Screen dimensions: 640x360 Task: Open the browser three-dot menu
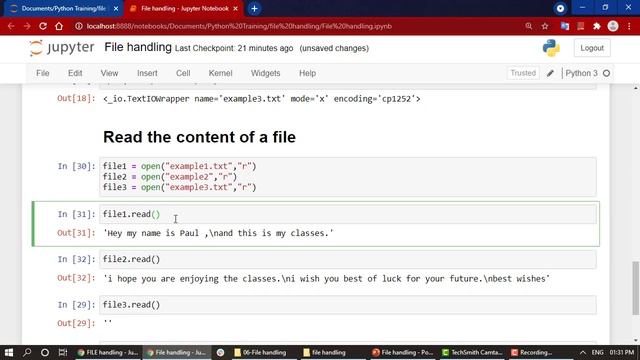pyautogui.click(x=629, y=26)
